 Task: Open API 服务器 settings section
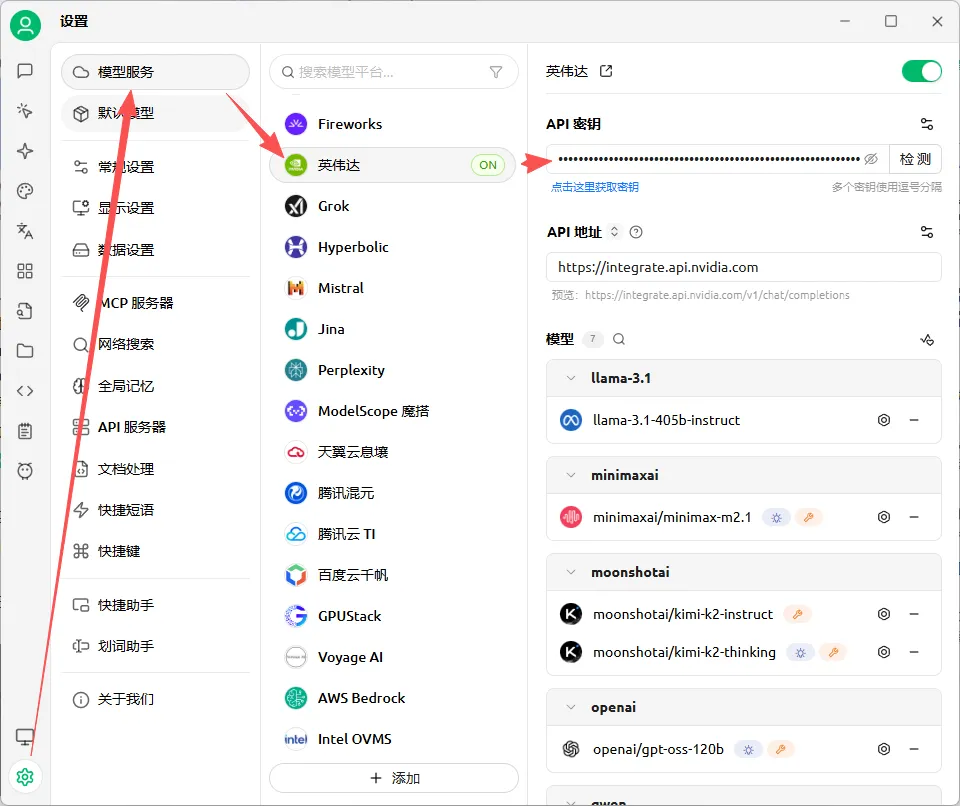pos(156,427)
